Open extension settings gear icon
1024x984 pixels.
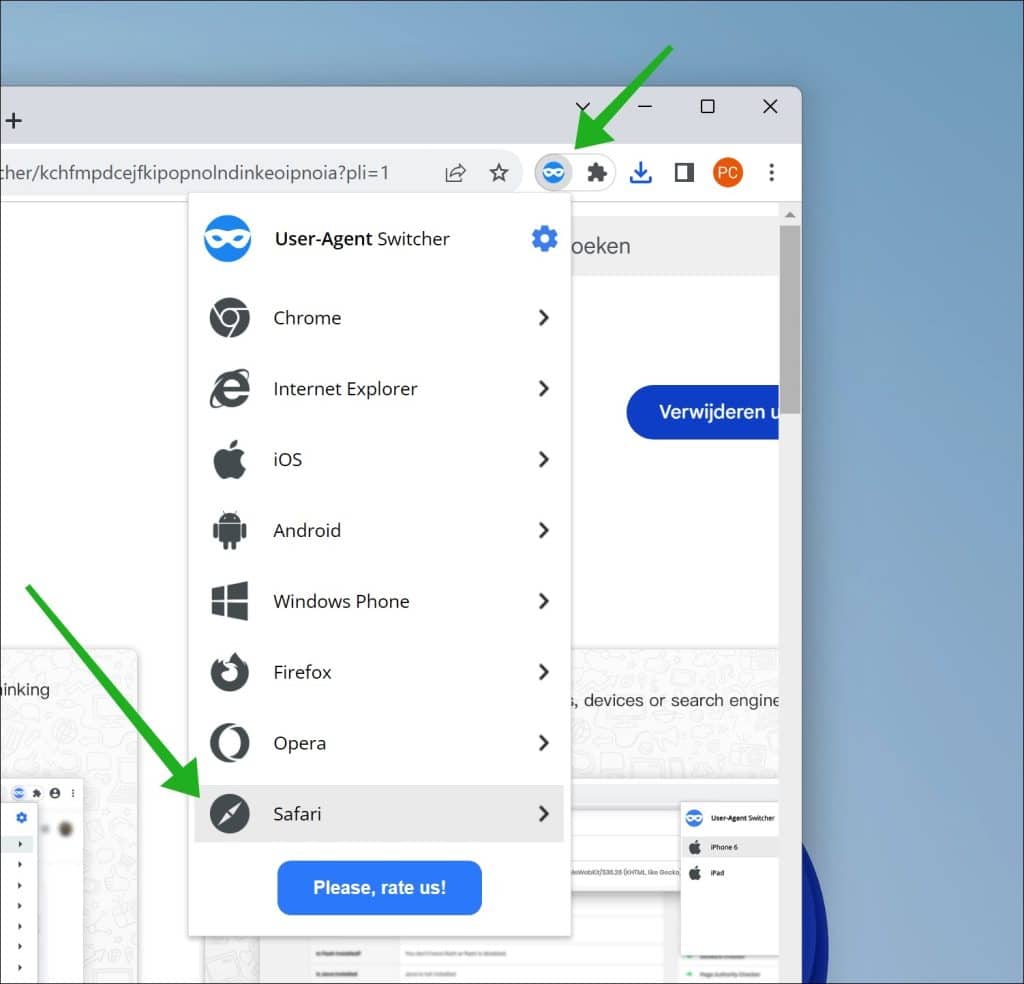pyautogui.click(x=544, y=239)
